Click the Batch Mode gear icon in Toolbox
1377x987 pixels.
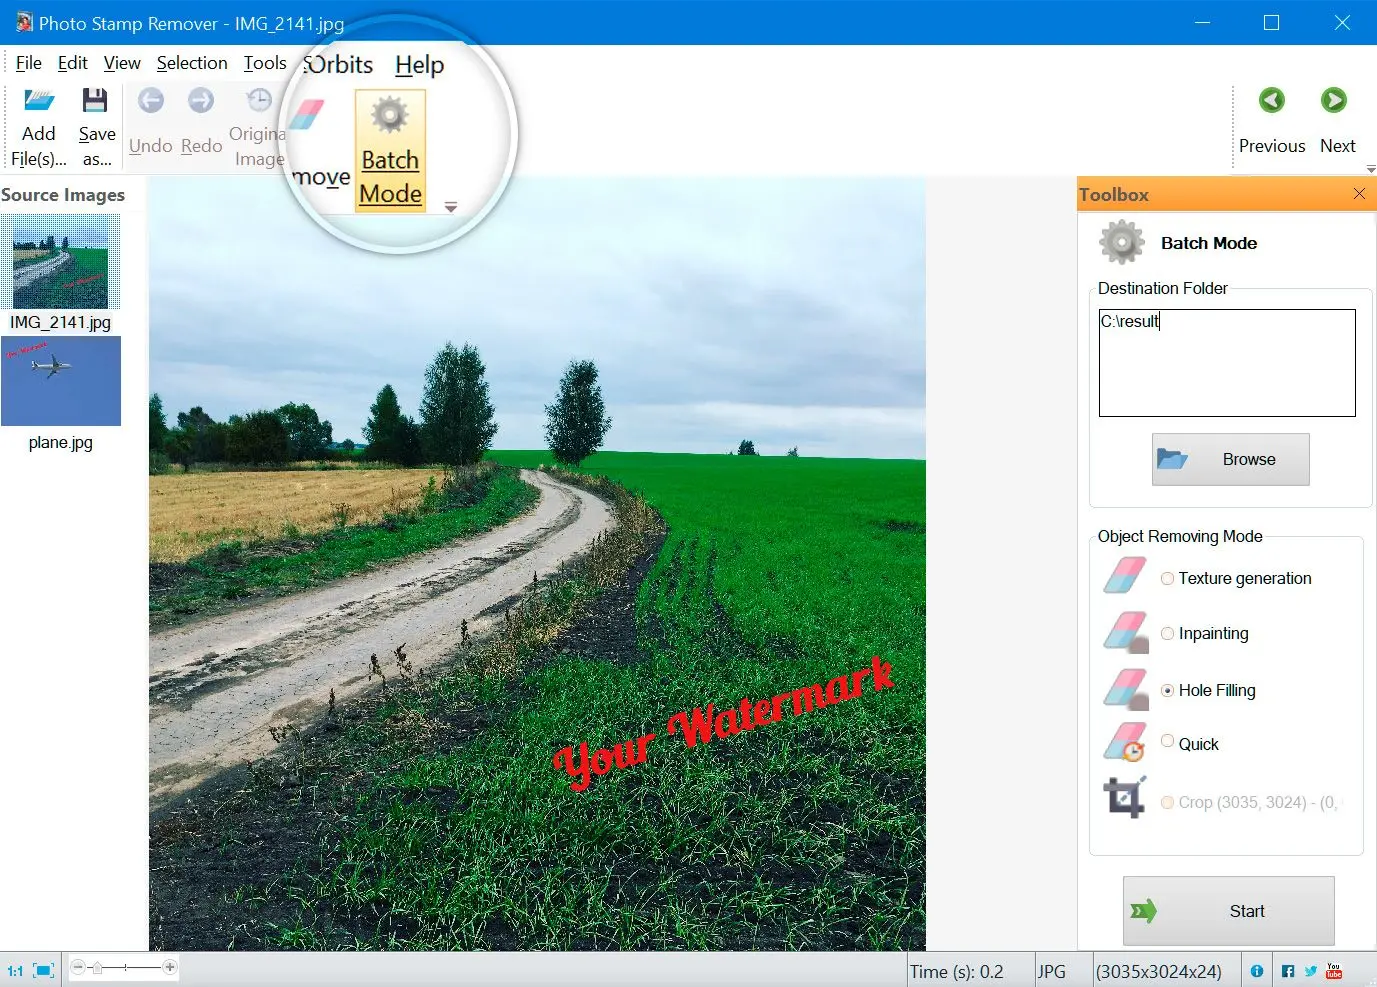pyautogui.click(x=1122, y=243)
